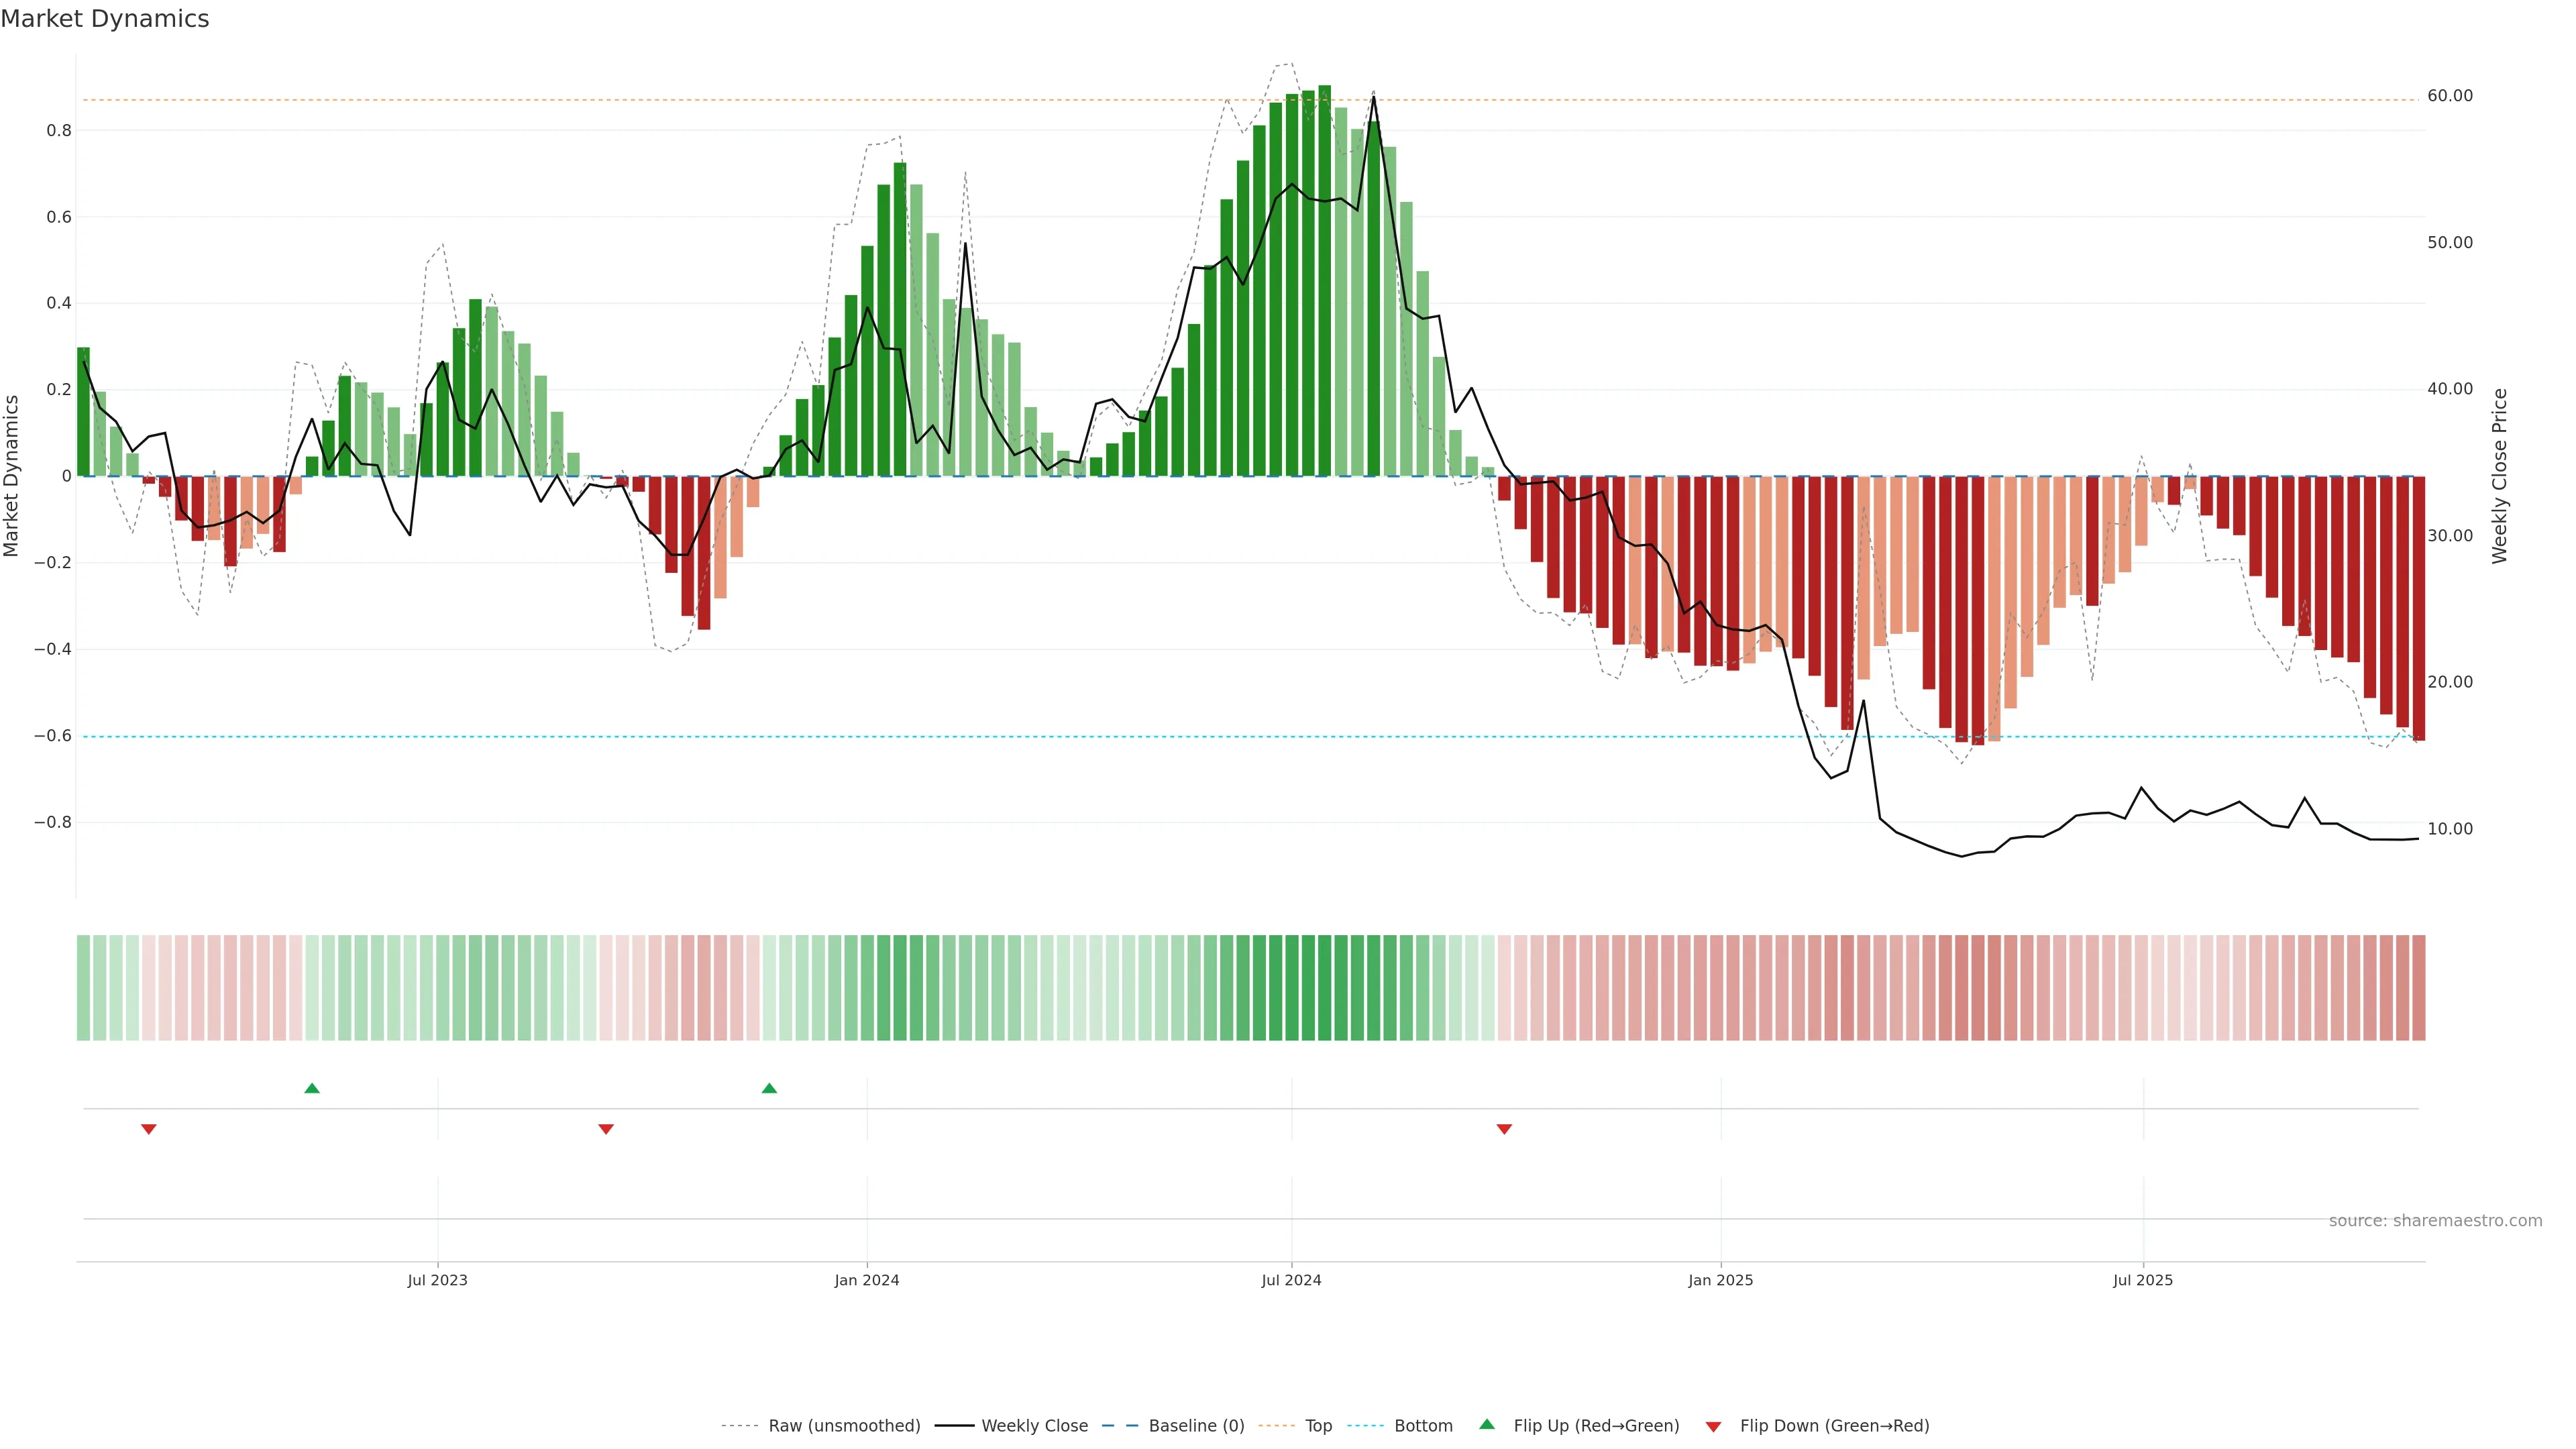Click the red triangle icon in the legend
This screenshot has height=1449, width=2576.
click(x=1713, y=1427)
